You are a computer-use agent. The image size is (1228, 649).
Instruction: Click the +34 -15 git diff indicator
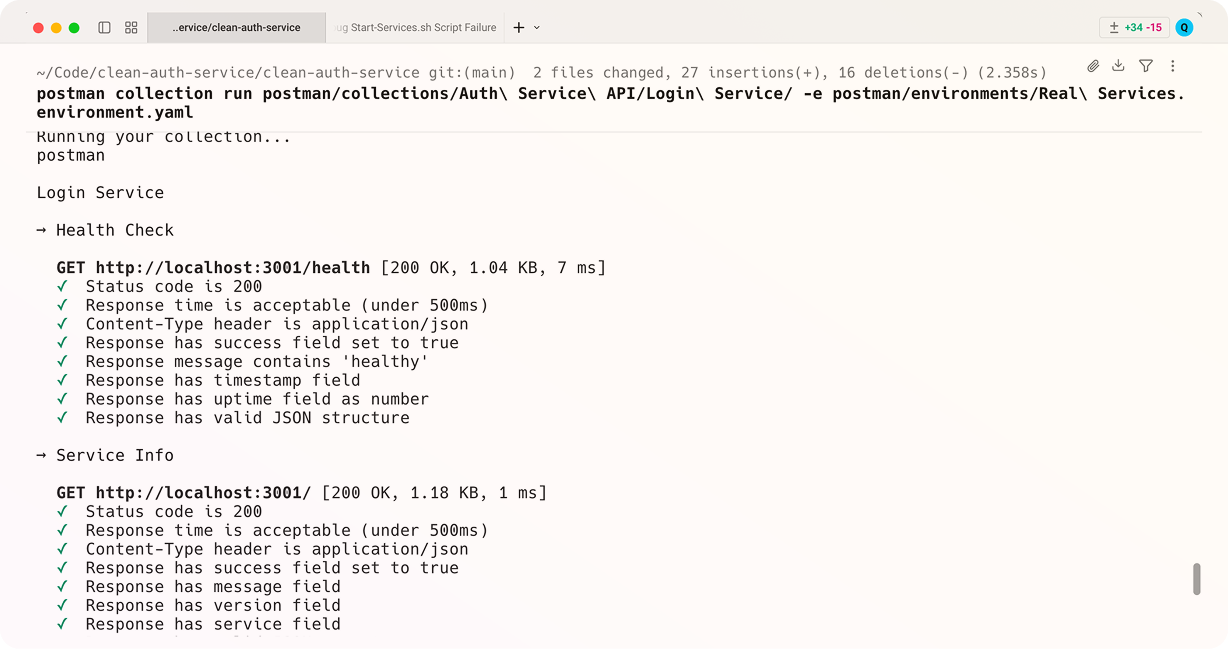pyautogui.click(x=1135, y=27)
